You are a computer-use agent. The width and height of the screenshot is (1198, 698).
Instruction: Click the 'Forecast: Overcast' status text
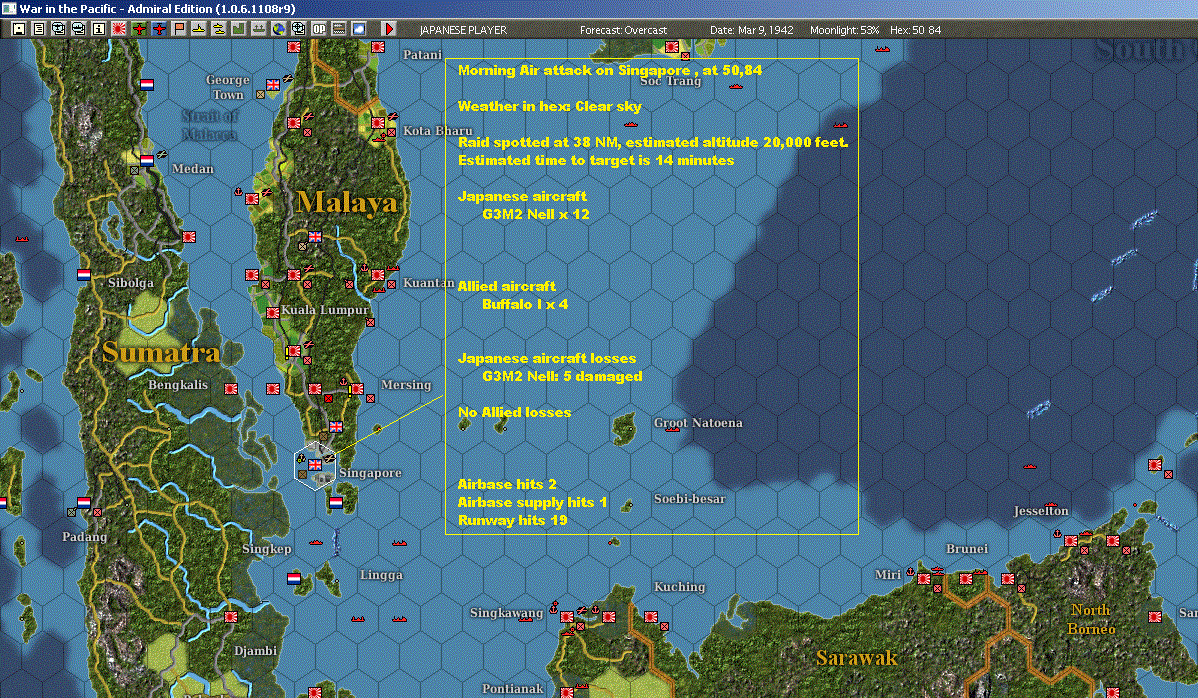click(x=623, y=30)
